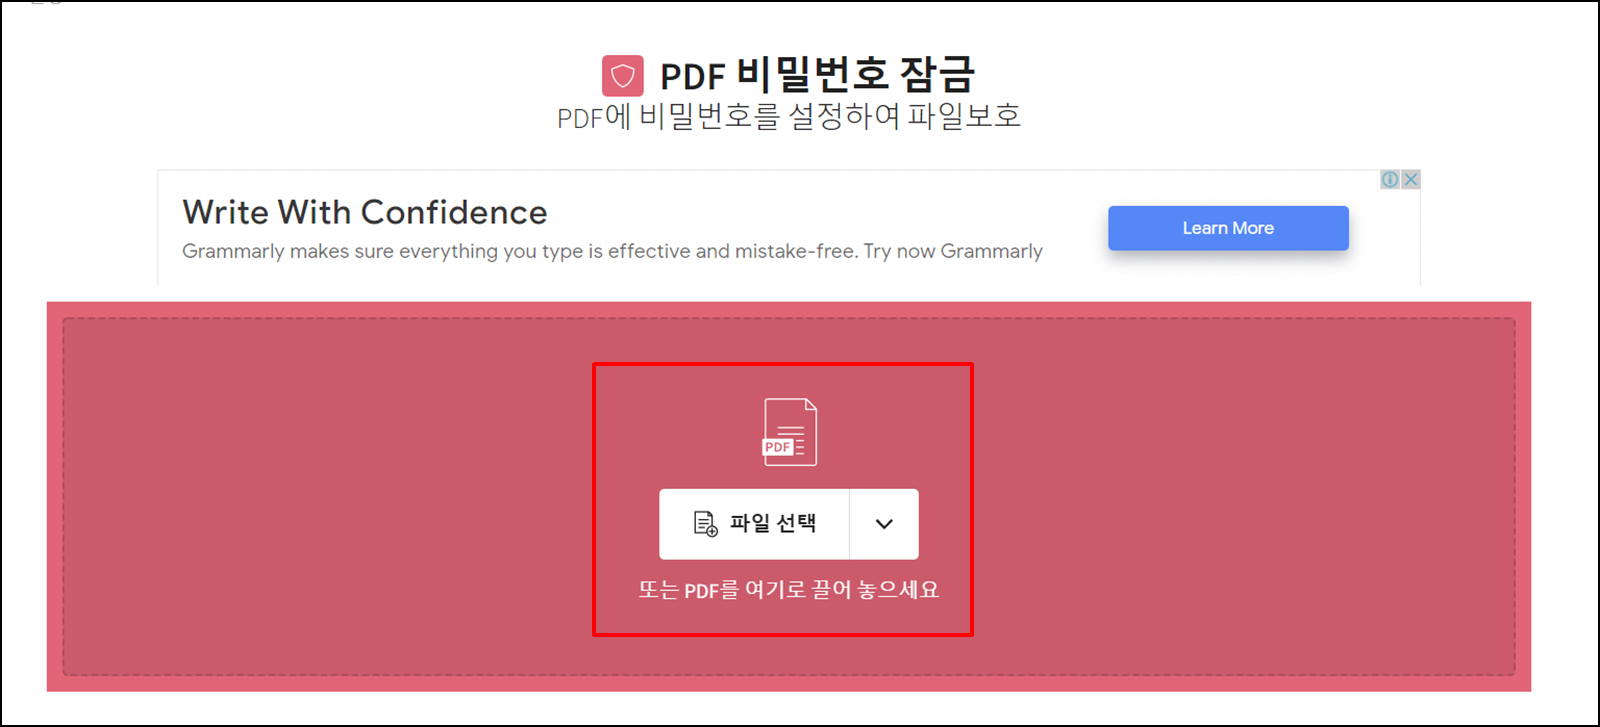This screenshot has height=727, width=1600.
Task: Click the Learn More ad button
Action: 1228,228
